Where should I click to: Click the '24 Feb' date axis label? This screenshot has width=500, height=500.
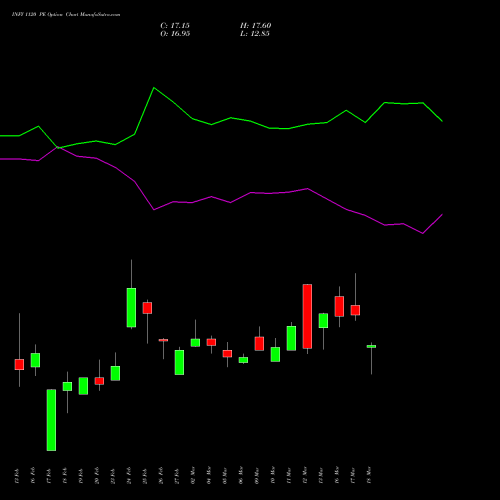(129, 475)
